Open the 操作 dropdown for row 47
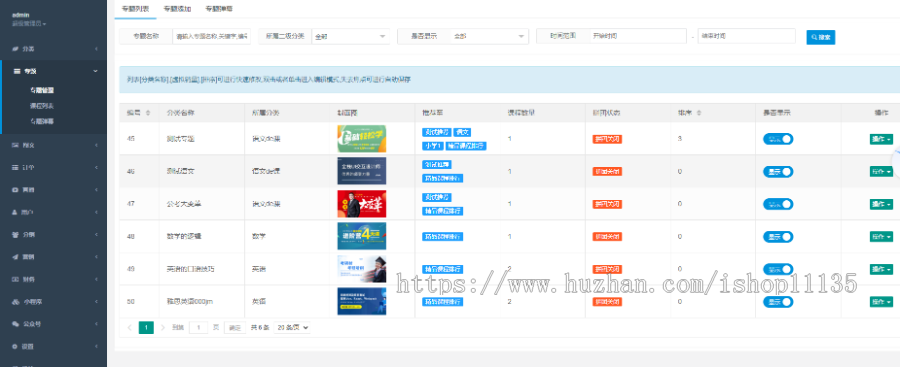Screen dimensions: 900x367 [x=881, y=204]
